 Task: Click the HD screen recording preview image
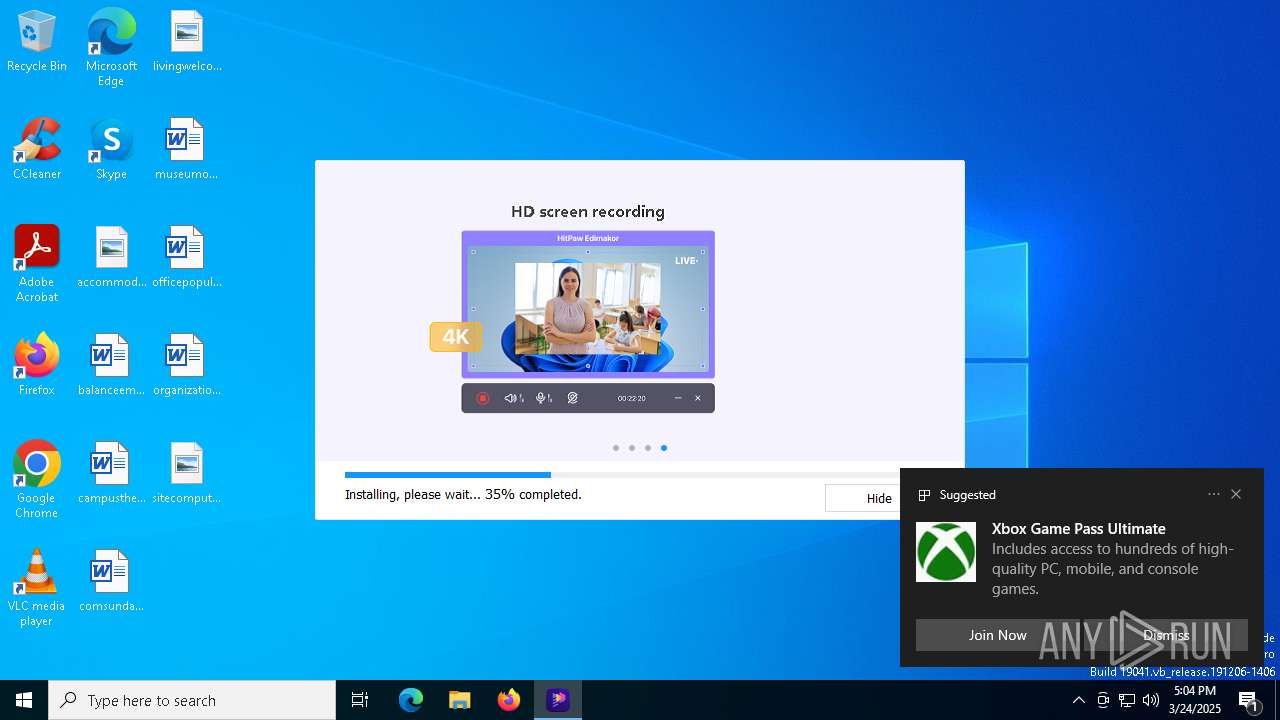pos(588,322)
